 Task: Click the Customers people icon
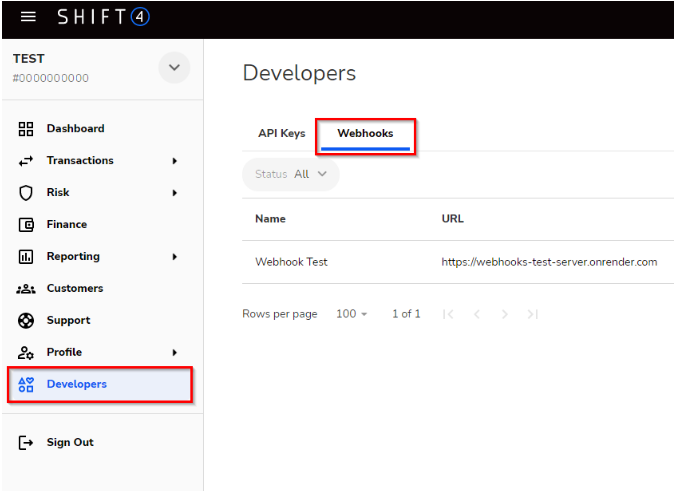27,289
